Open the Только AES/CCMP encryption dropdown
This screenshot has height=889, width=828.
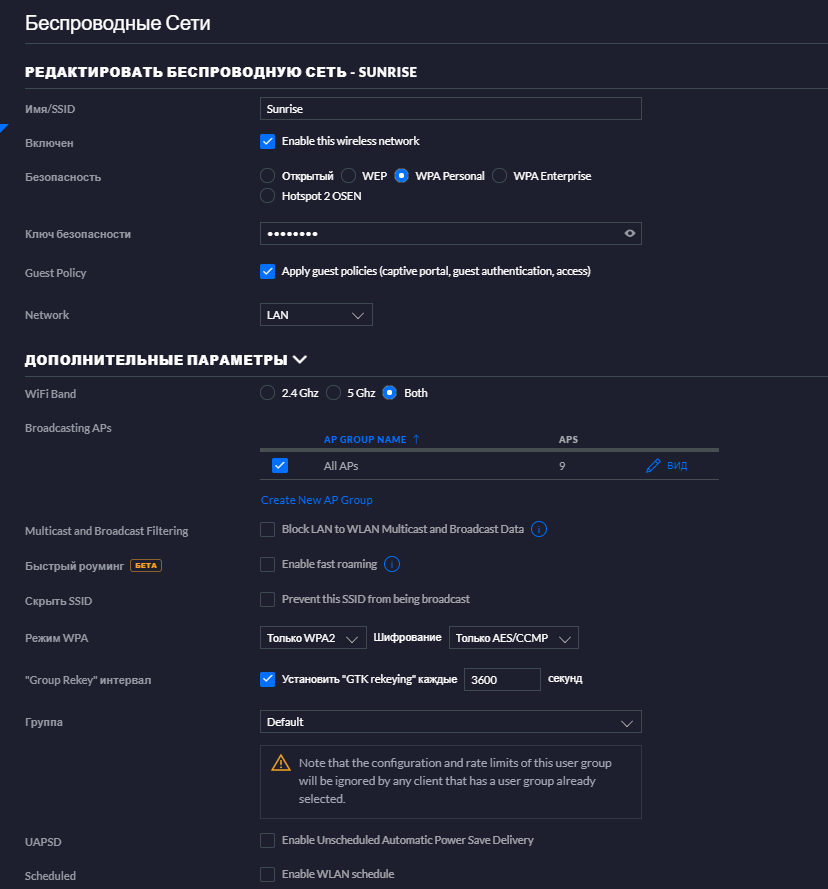[513, 638]
